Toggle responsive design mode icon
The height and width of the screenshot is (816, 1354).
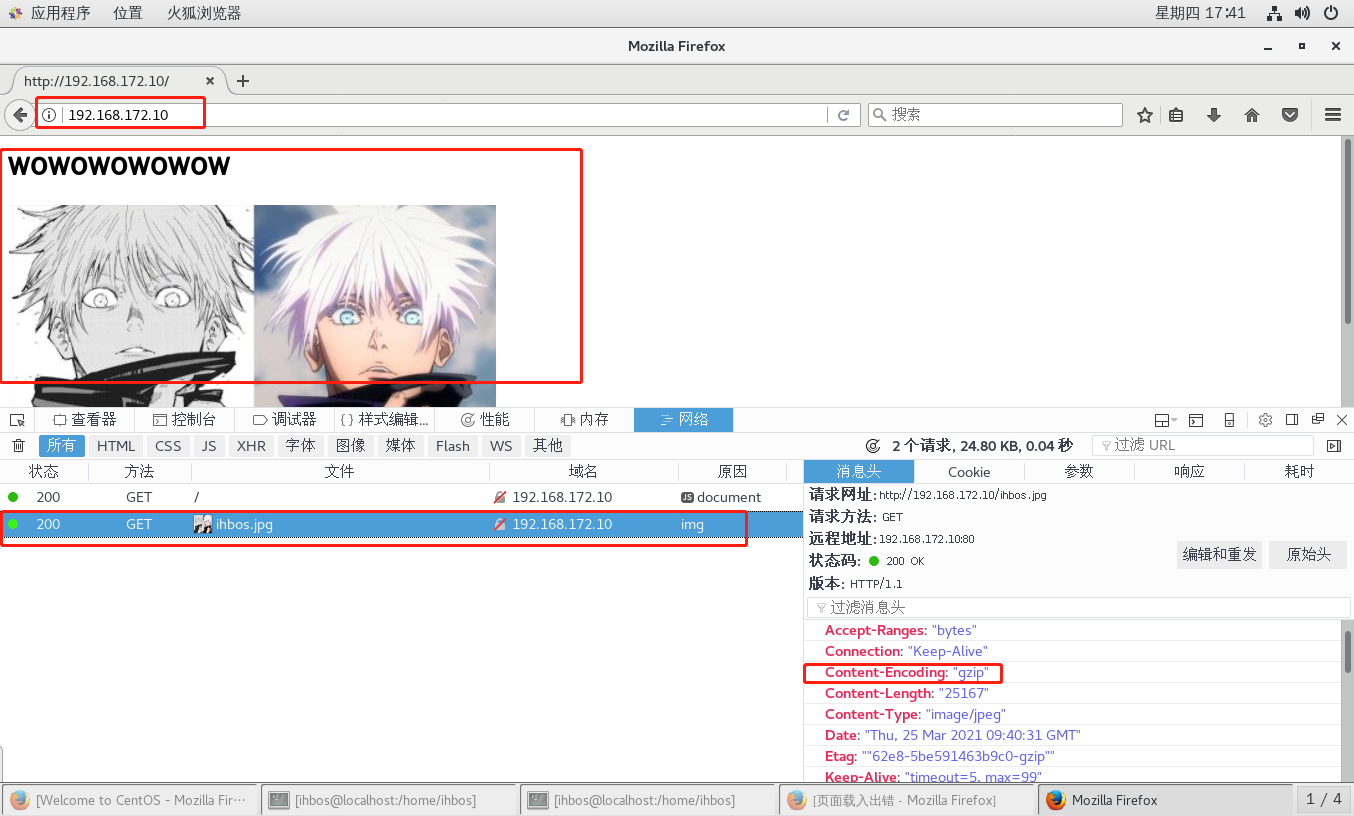(1229, 420)
